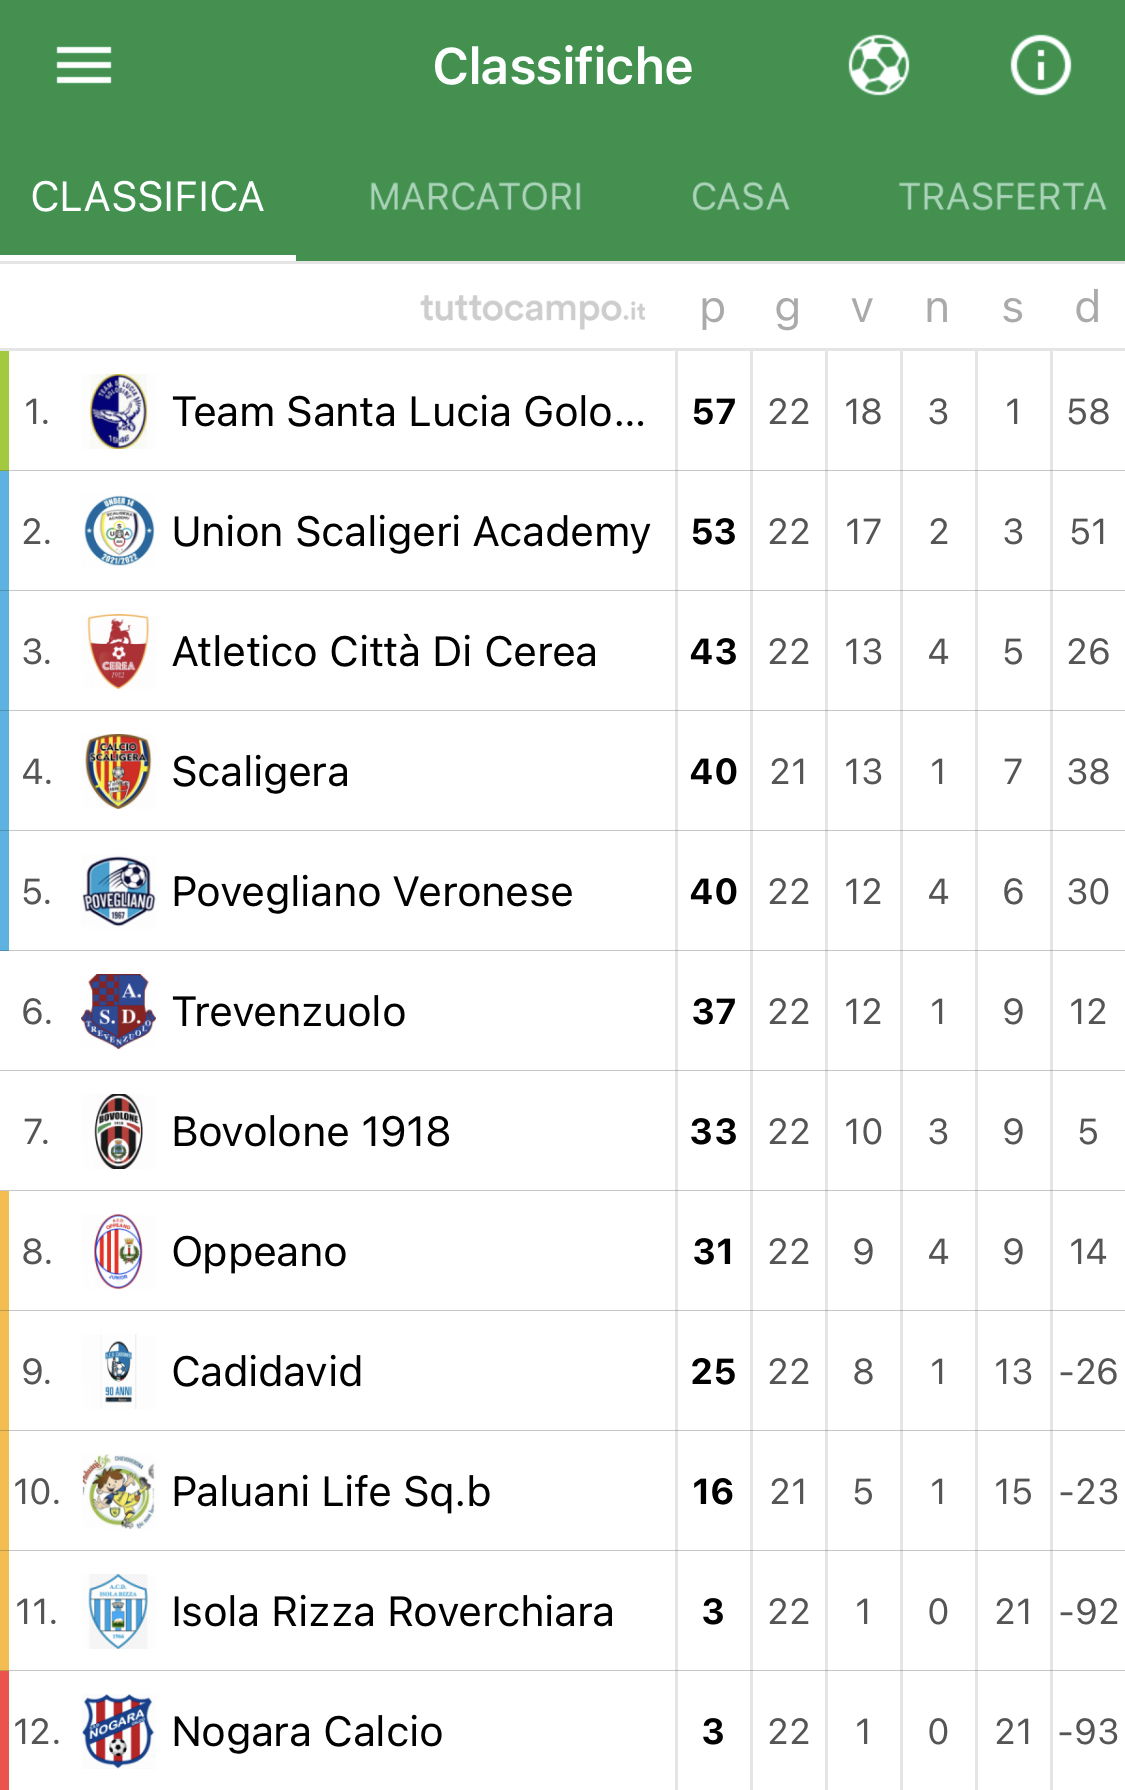The width and height of the screenshot is (1125, 1790).
Task: Tap the tuttocampo.it watermark link
Action: [533, 308]
